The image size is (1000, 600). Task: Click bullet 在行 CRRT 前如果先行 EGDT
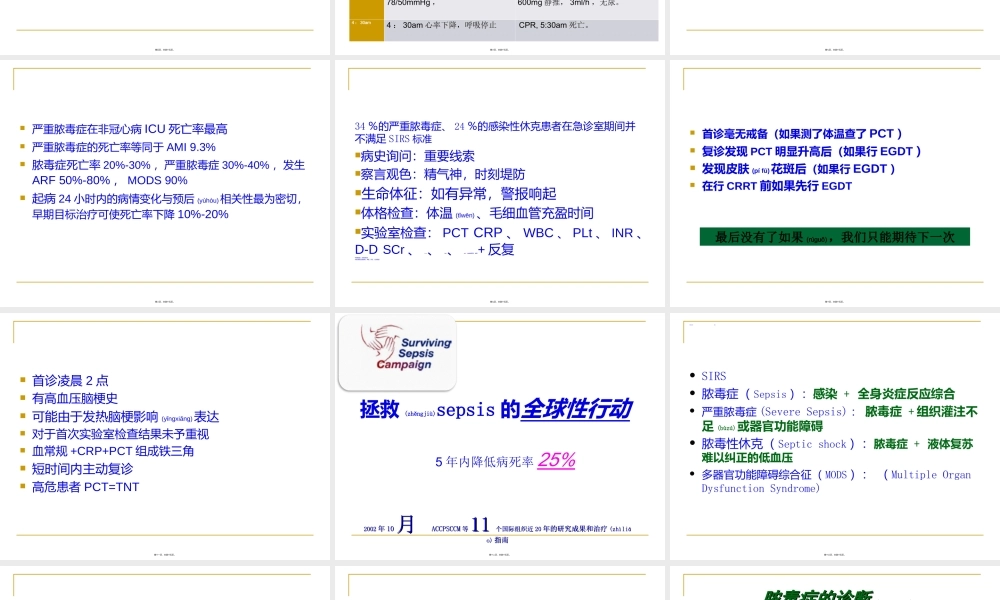[x=777, y=186]
